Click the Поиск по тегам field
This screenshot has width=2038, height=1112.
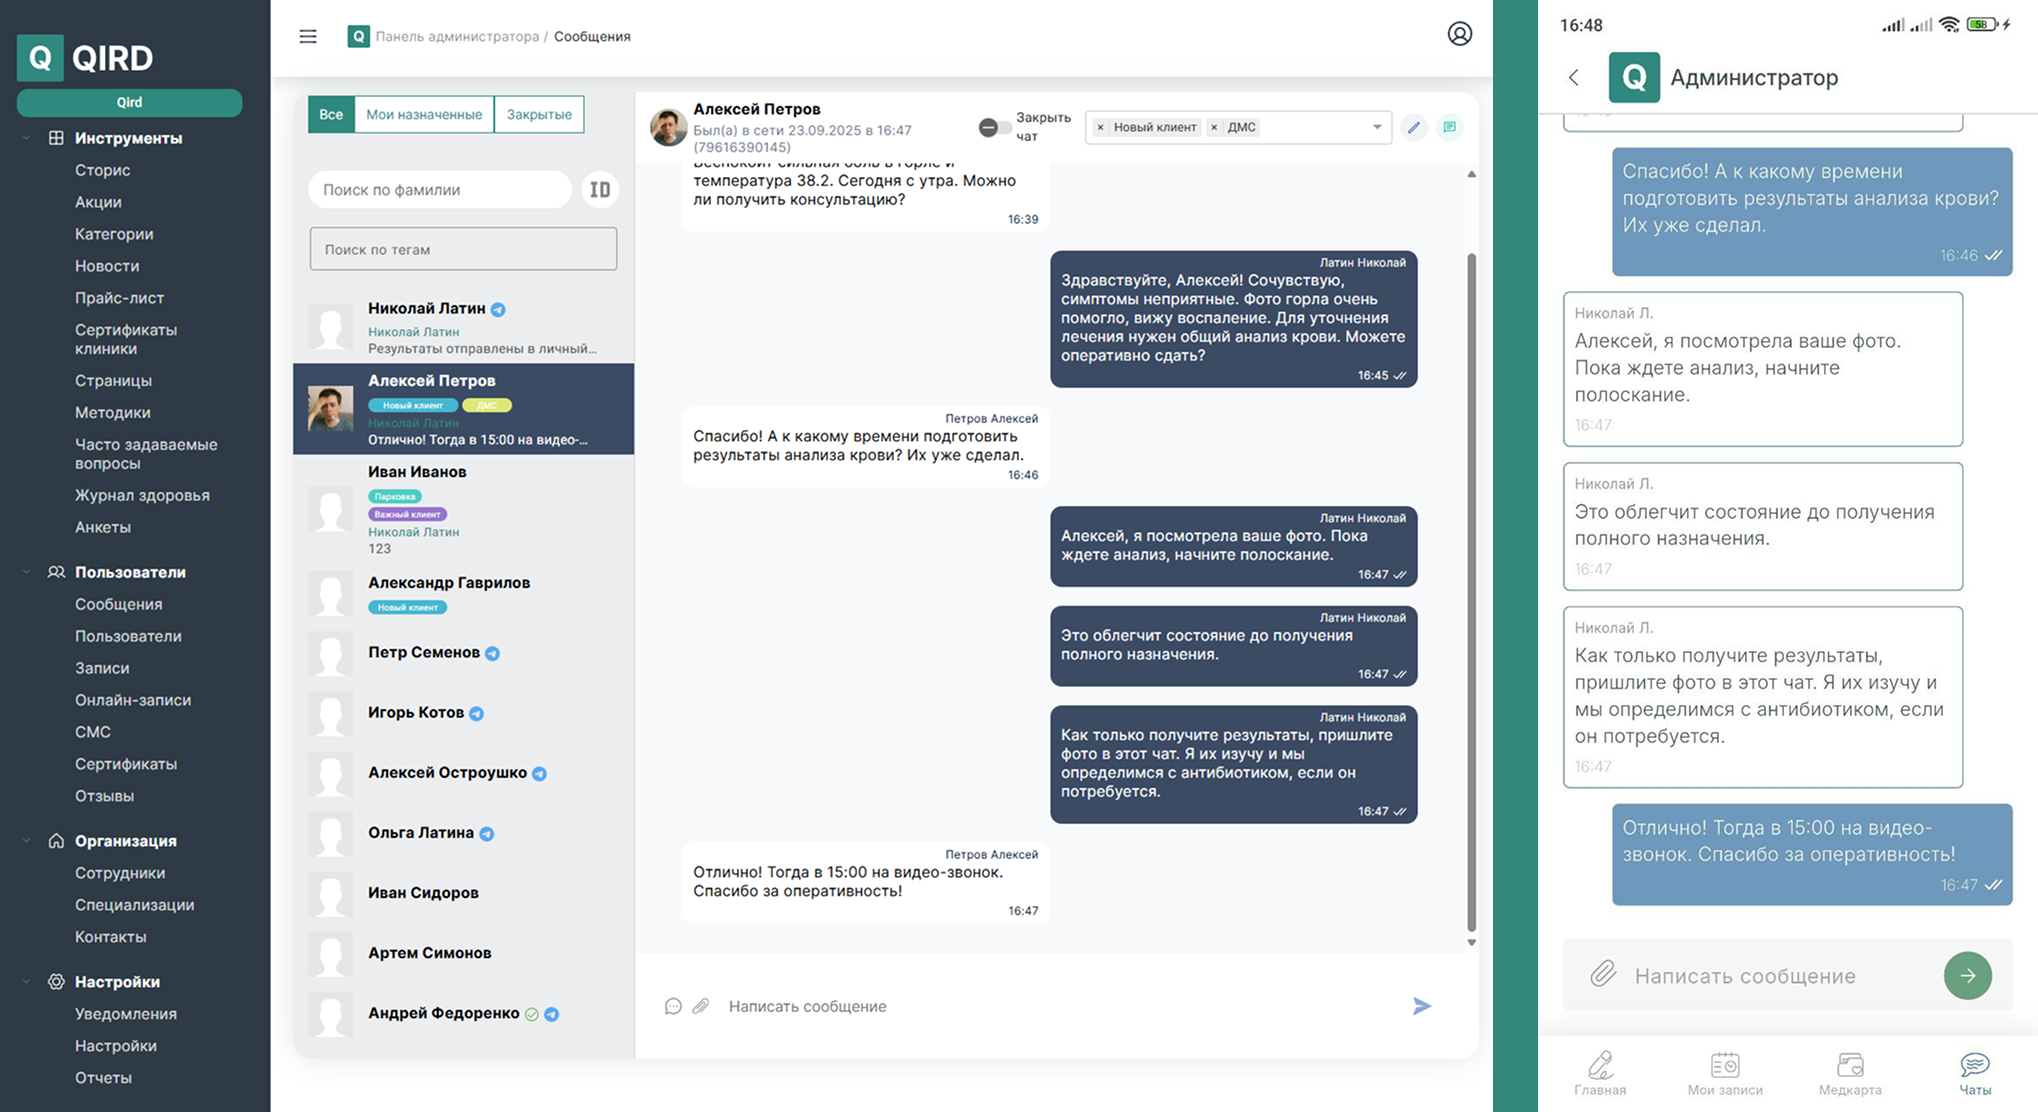463,249
